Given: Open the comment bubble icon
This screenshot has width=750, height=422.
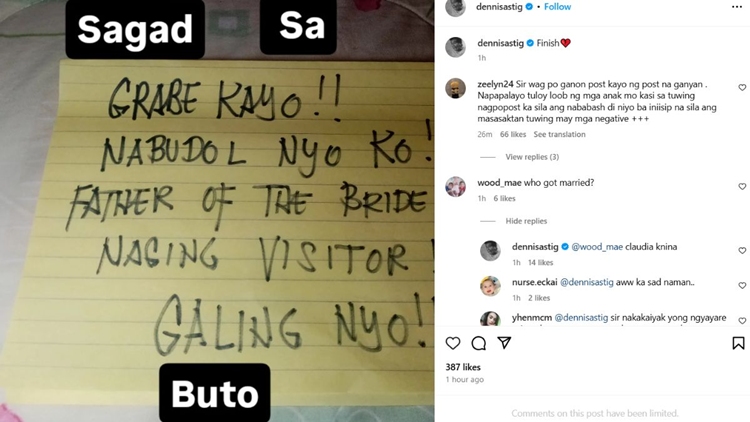Looking at the screenshot, I should click(x=478, y=343).
